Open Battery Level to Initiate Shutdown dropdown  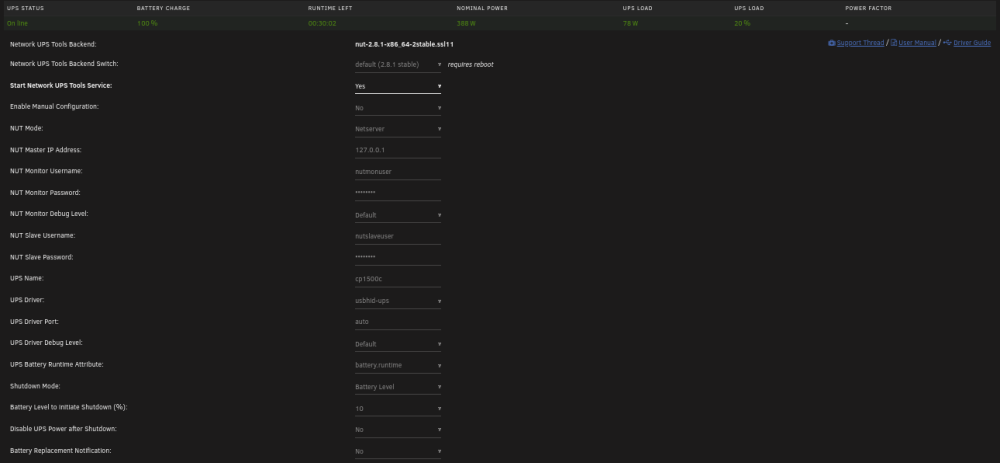pyautogui.click(x=398, y=408)
